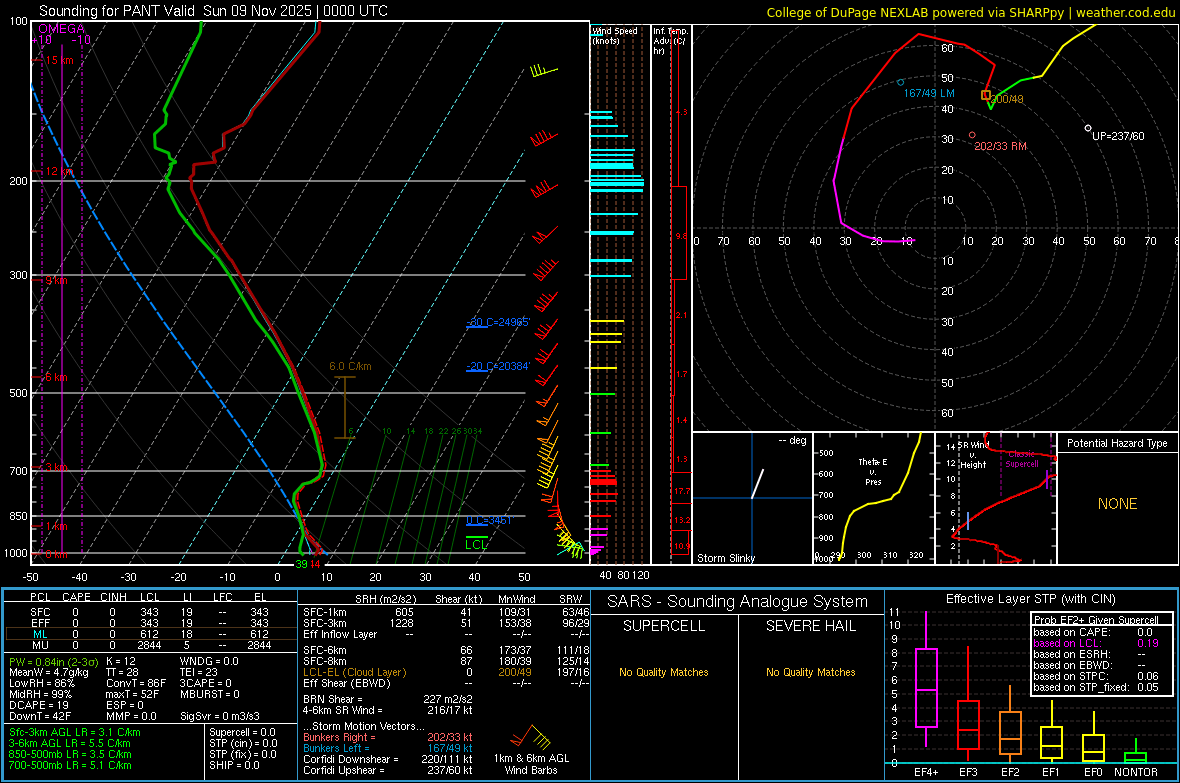Click the Bunkers Left 167/49 LM hodograph marker
The height and width of the screenshot is (783, 1180).
(x=901, y=82)
